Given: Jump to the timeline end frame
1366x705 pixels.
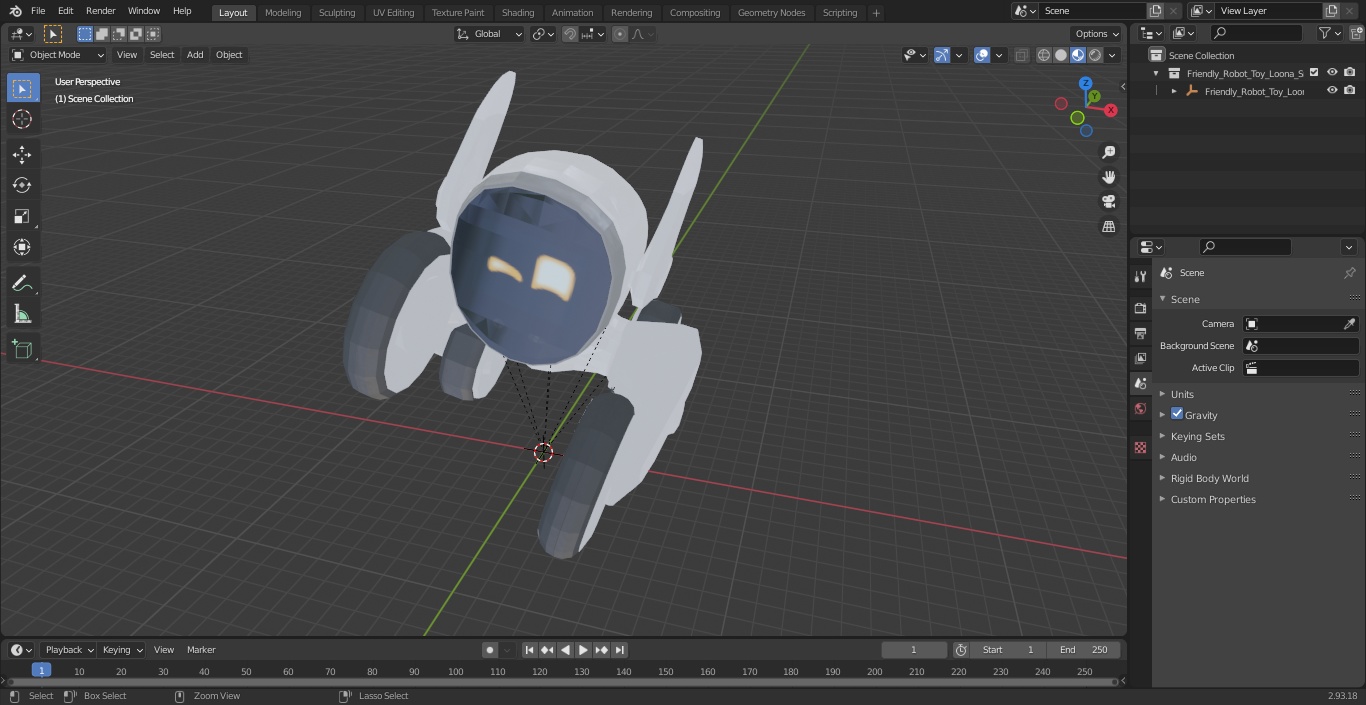Looking at the screenshot, I should pyautogui.click(x=620, y=650).
